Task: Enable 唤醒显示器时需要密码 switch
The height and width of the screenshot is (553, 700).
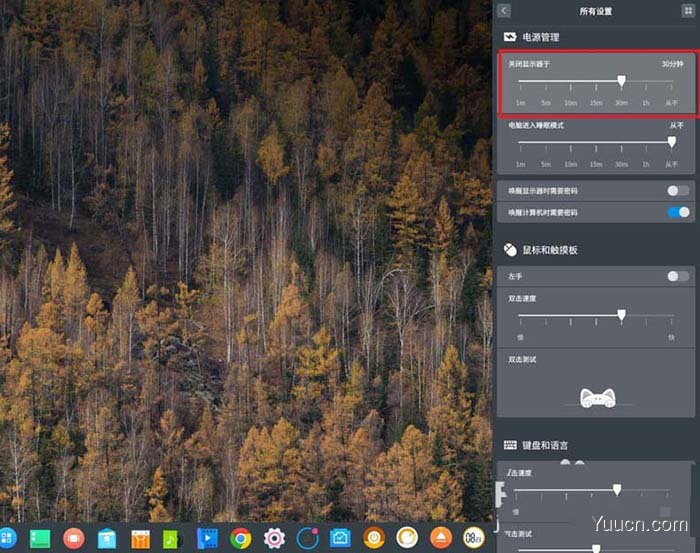Action: (x=678, y=191)
